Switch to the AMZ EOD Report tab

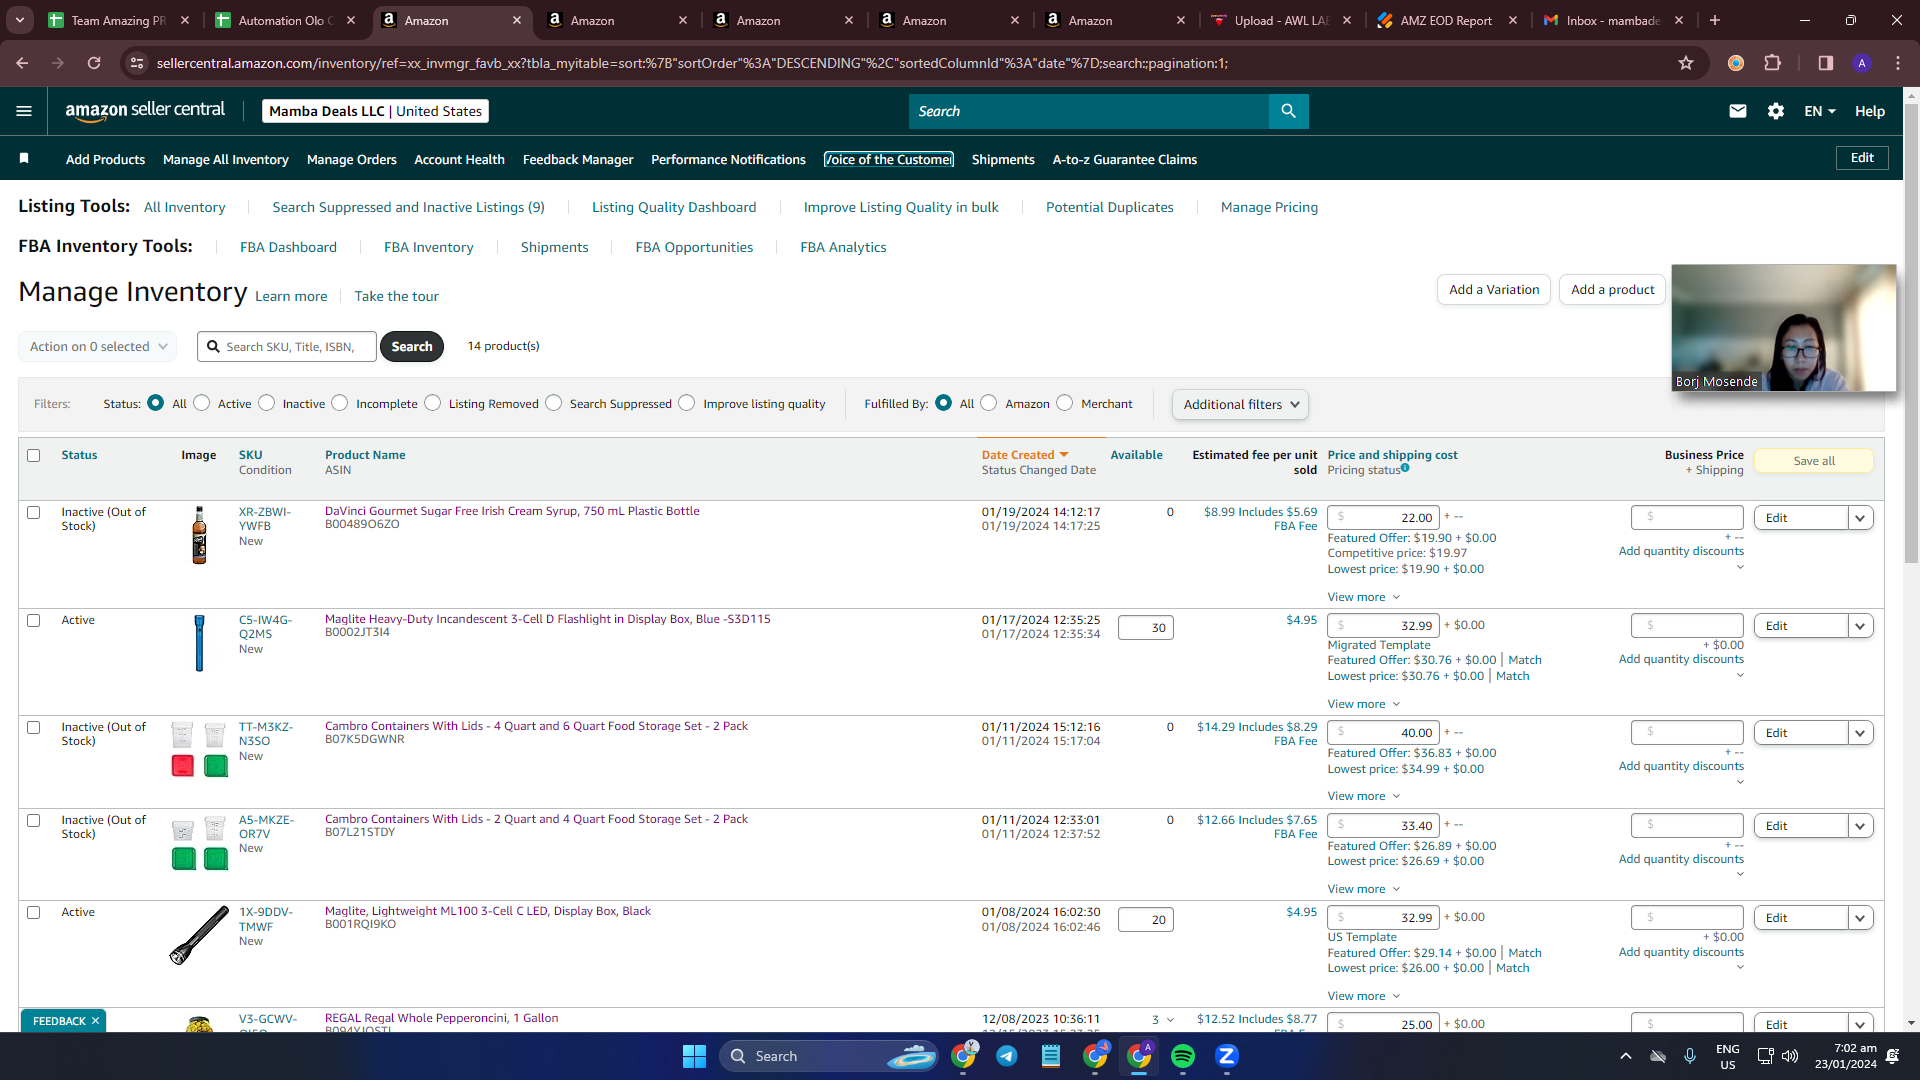click(x=1446, y=20)
